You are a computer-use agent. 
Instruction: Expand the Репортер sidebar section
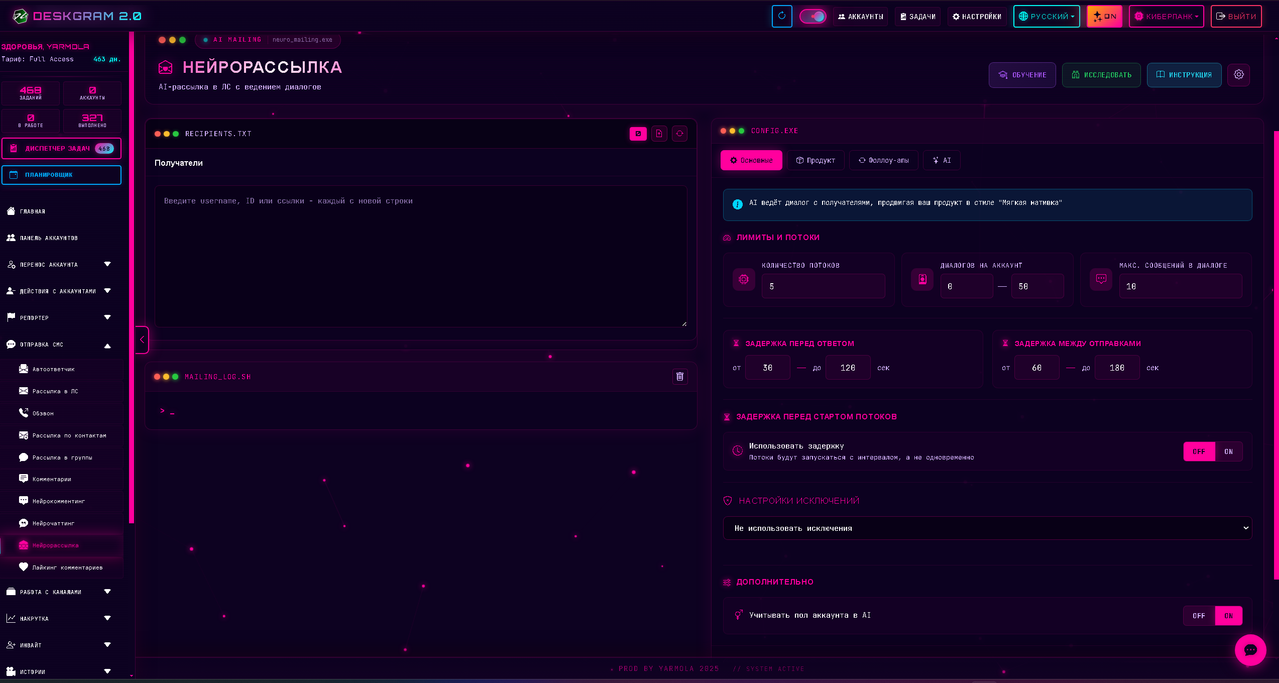coord(107,318)
